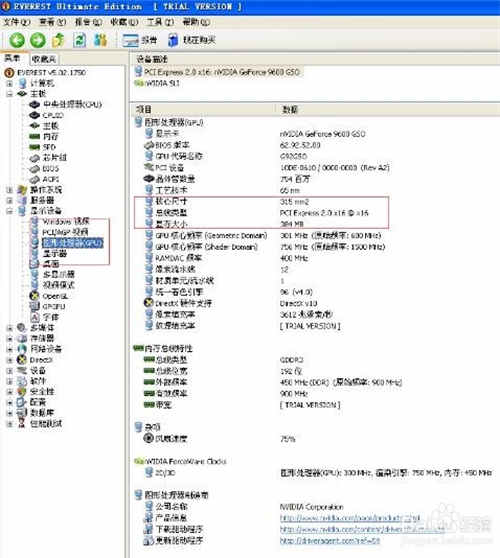This screenshot has width=500, height=558.
Task: Open the 查看 menu
Action: tap(53, 22)
